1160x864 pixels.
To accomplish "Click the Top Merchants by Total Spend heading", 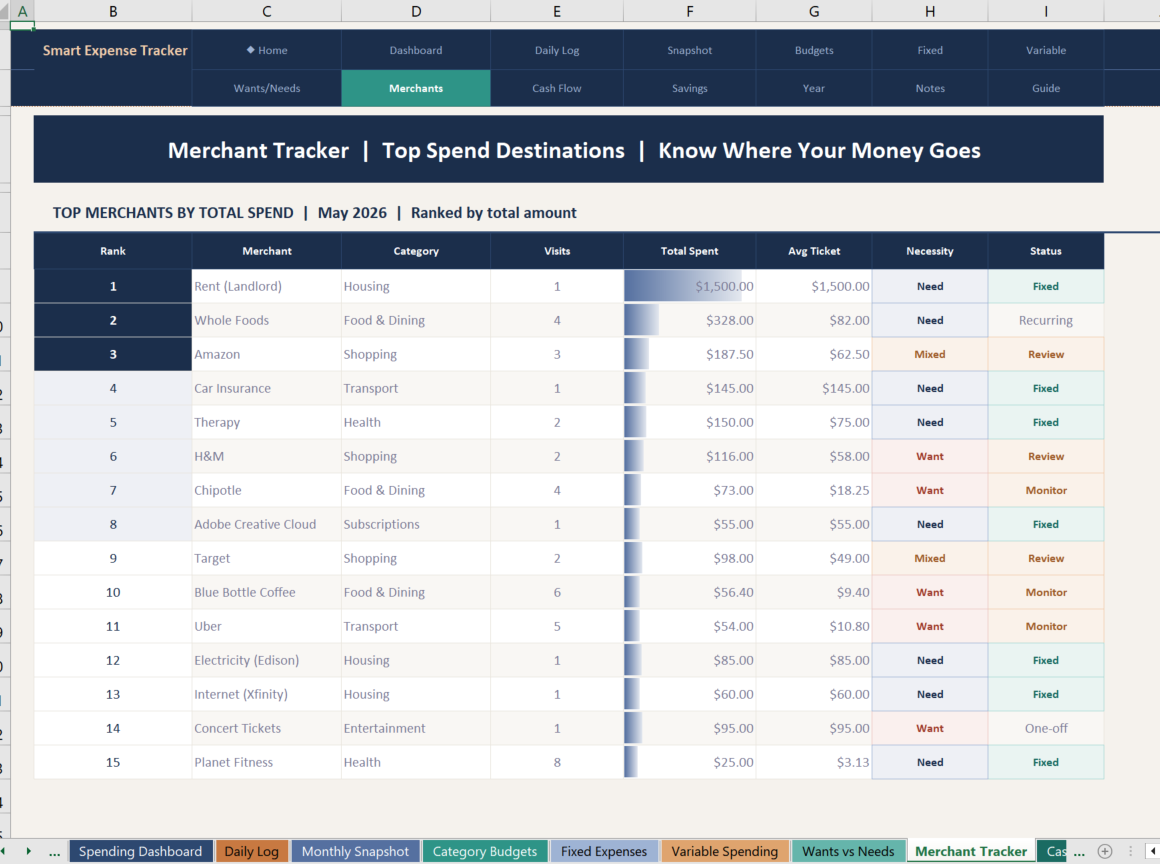I will click(x=314, y=213).
